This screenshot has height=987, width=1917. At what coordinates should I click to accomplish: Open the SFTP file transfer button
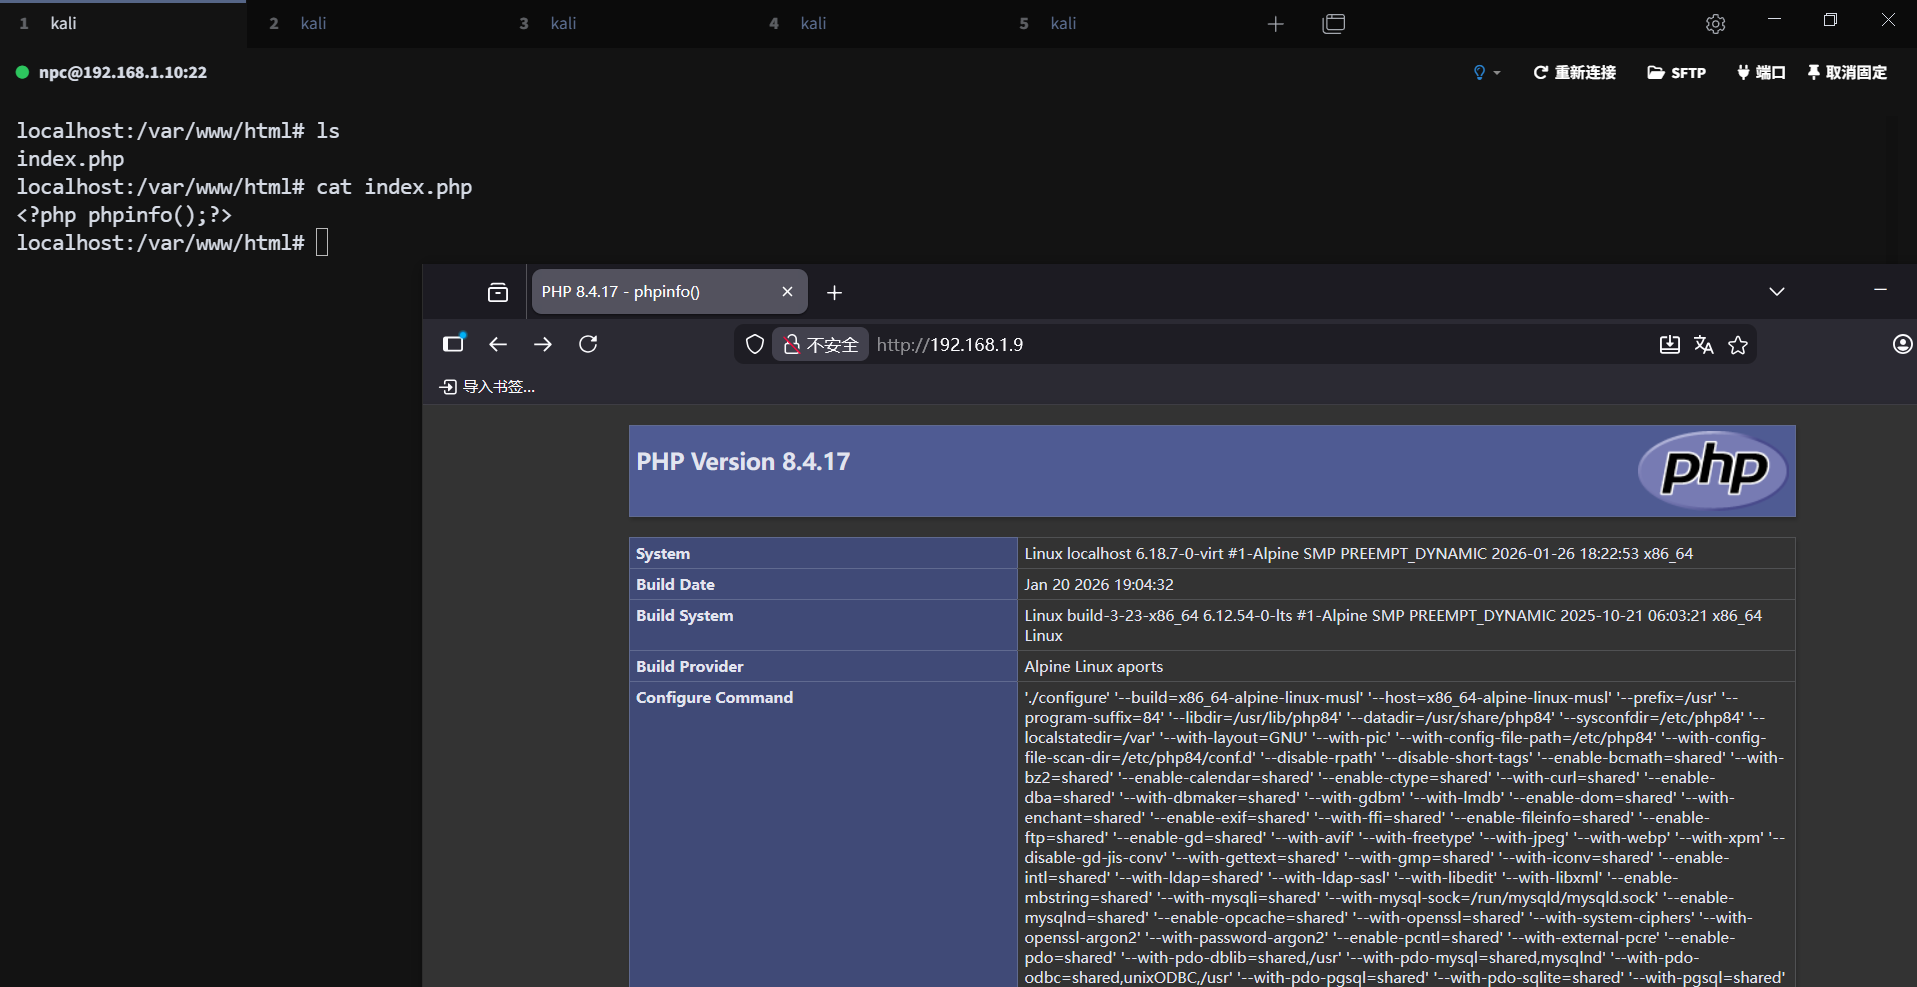1676,73
